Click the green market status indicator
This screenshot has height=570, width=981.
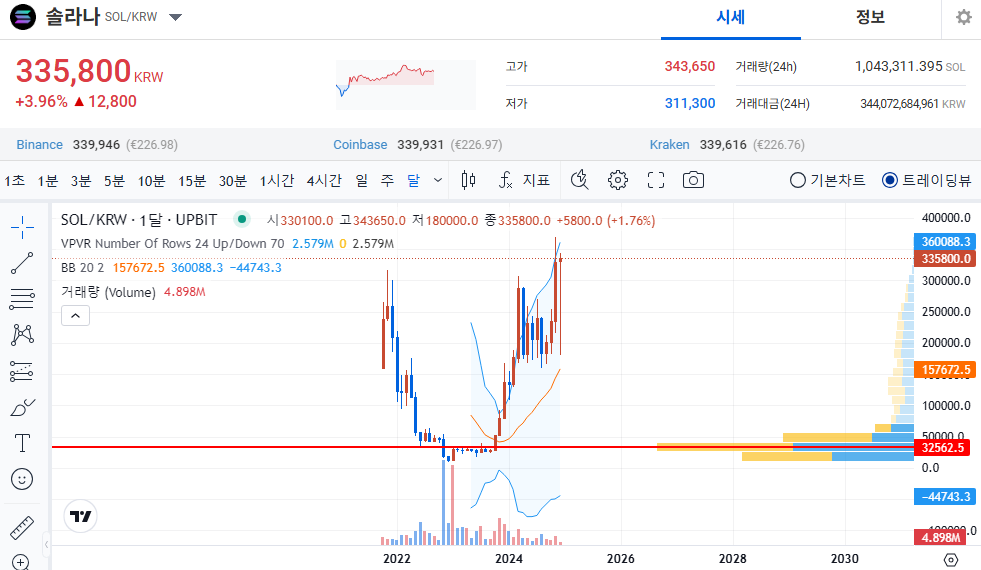tap(241, 219)
